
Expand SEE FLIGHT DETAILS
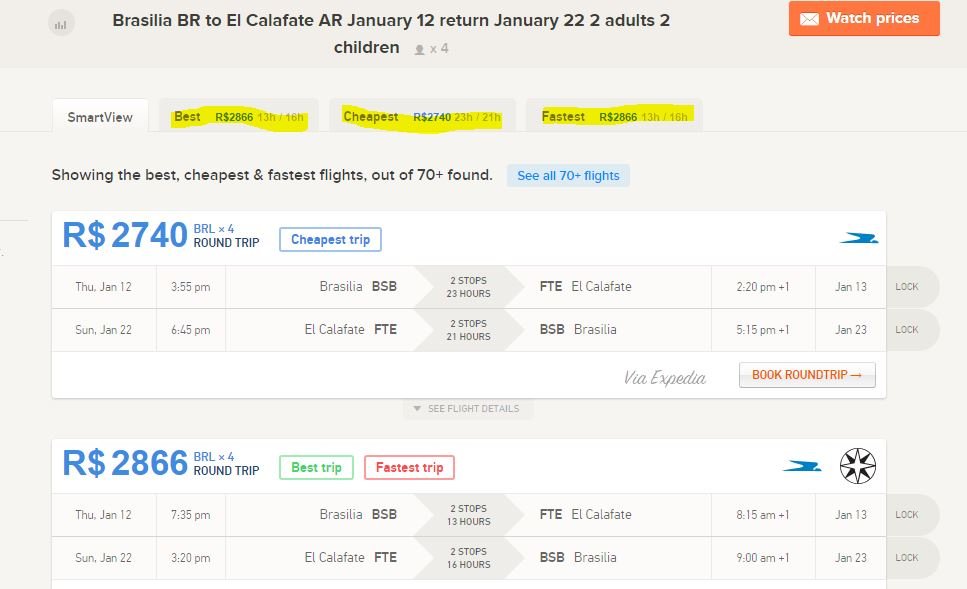tap(469, 409)
